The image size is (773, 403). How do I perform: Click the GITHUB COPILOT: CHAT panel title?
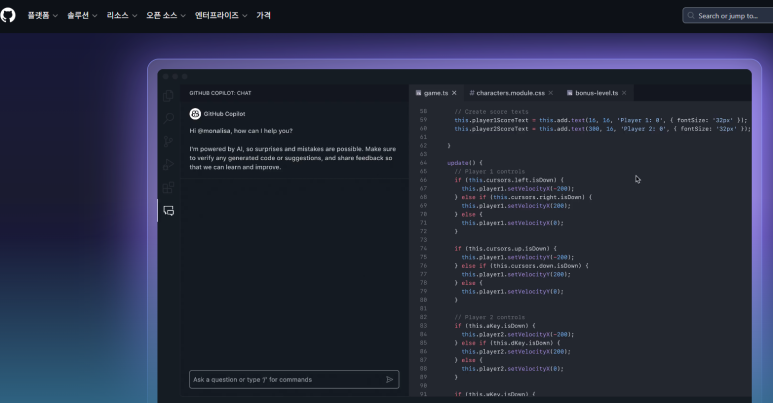[220, 93]
